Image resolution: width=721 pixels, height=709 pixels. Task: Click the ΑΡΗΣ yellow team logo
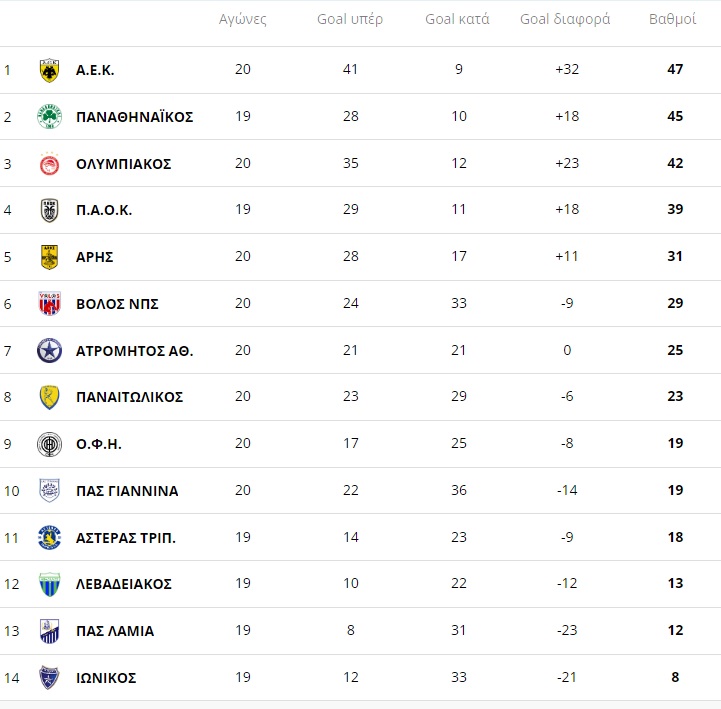[49, 257]
